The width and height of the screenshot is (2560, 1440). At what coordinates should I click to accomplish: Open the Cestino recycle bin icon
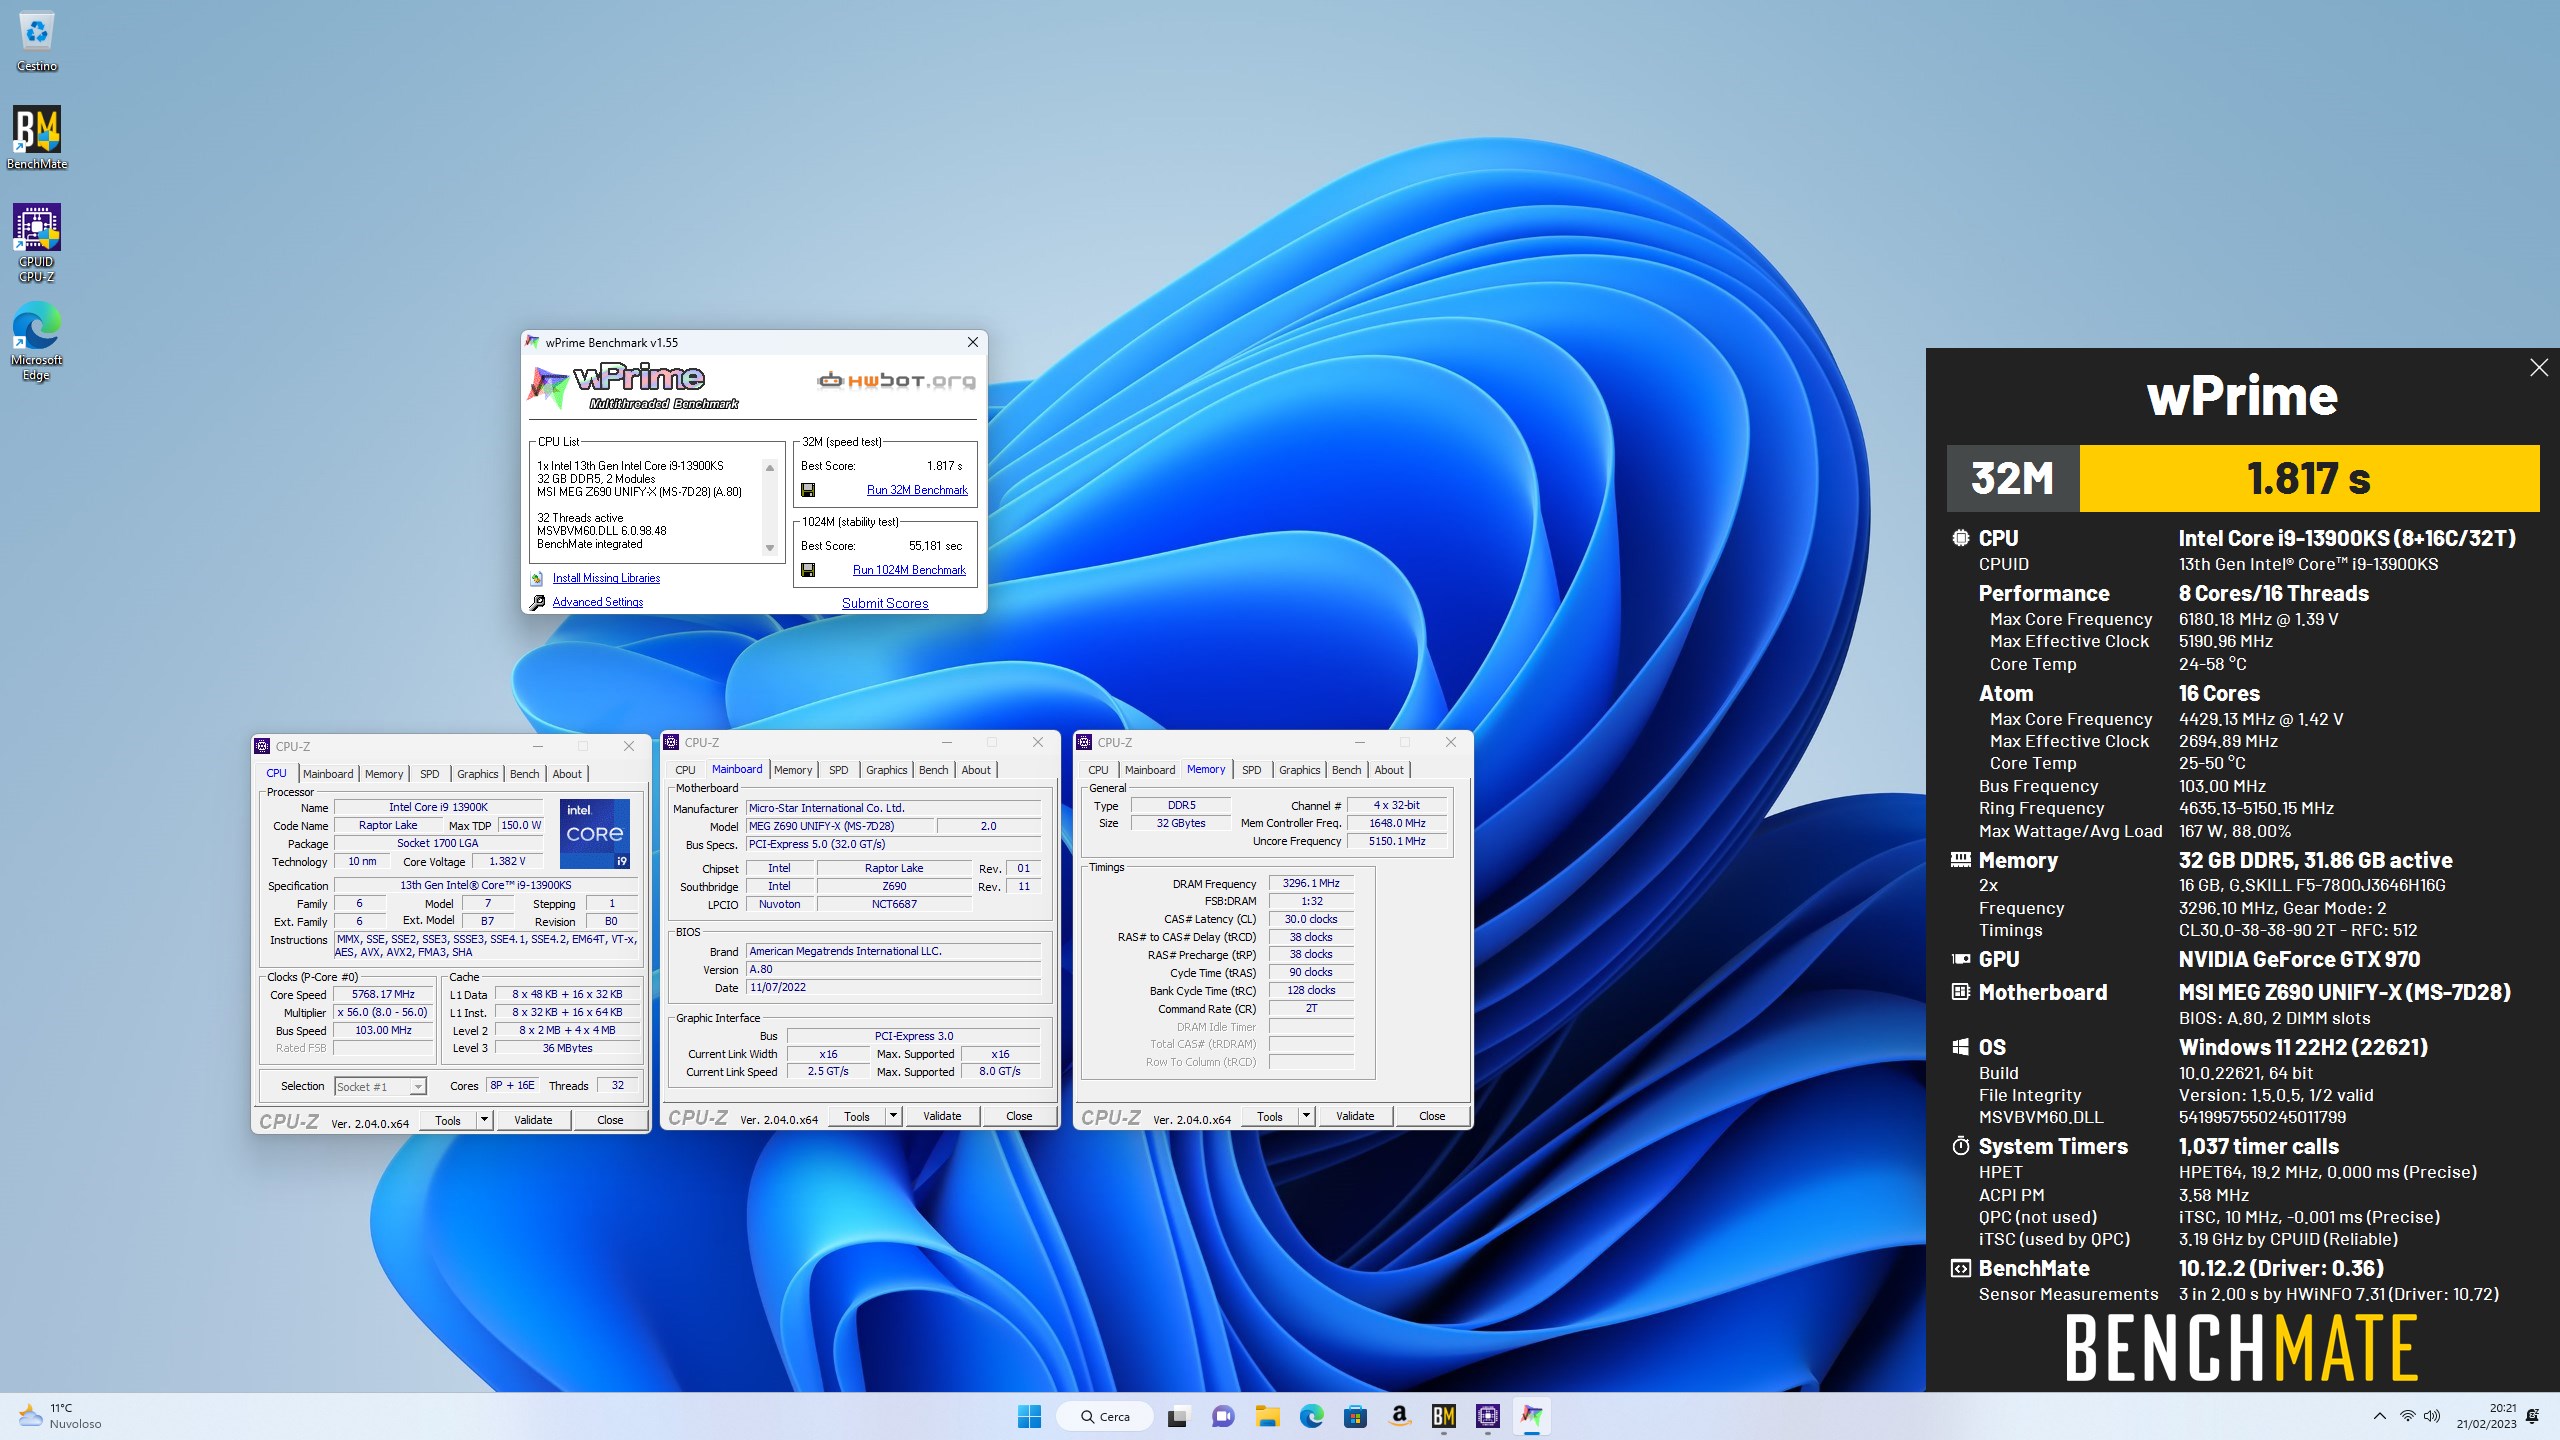tap(36, 40)
